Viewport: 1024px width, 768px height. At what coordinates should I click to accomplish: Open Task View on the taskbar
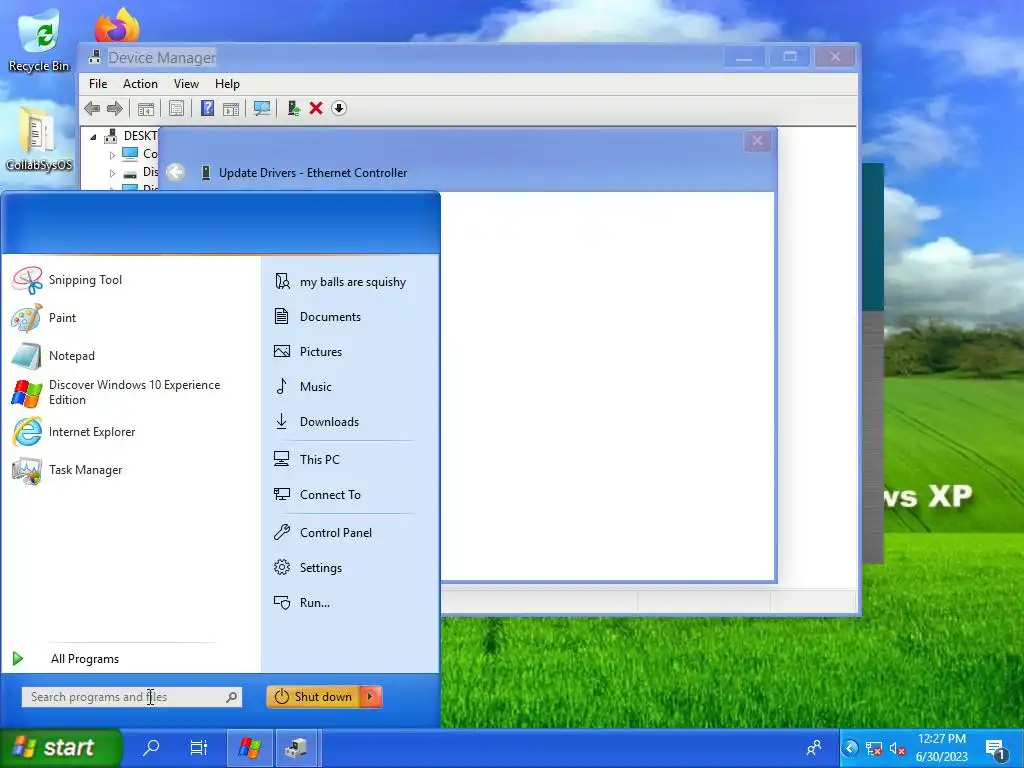point(199,747)
